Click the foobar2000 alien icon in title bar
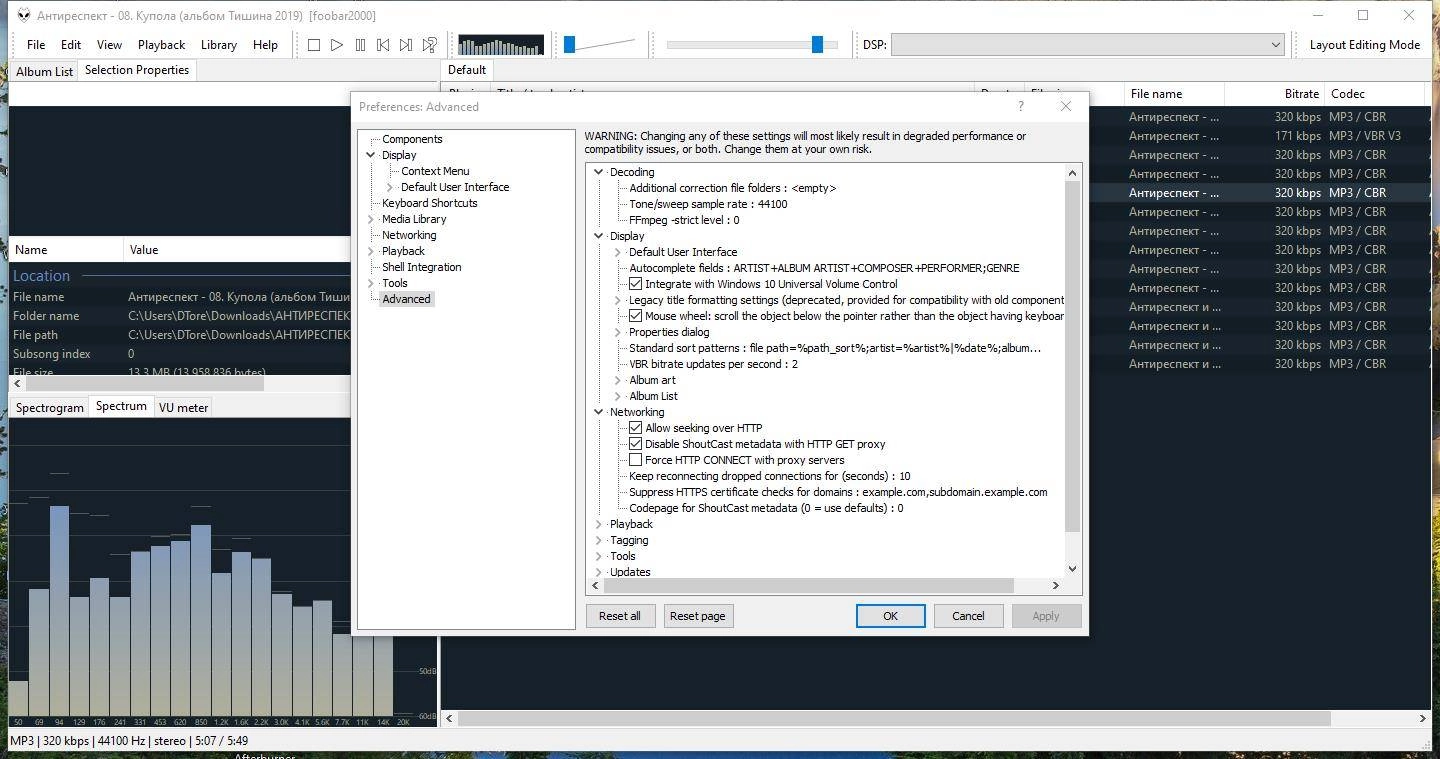Screen dimensions: 1440x759 [x=23, y=15]
